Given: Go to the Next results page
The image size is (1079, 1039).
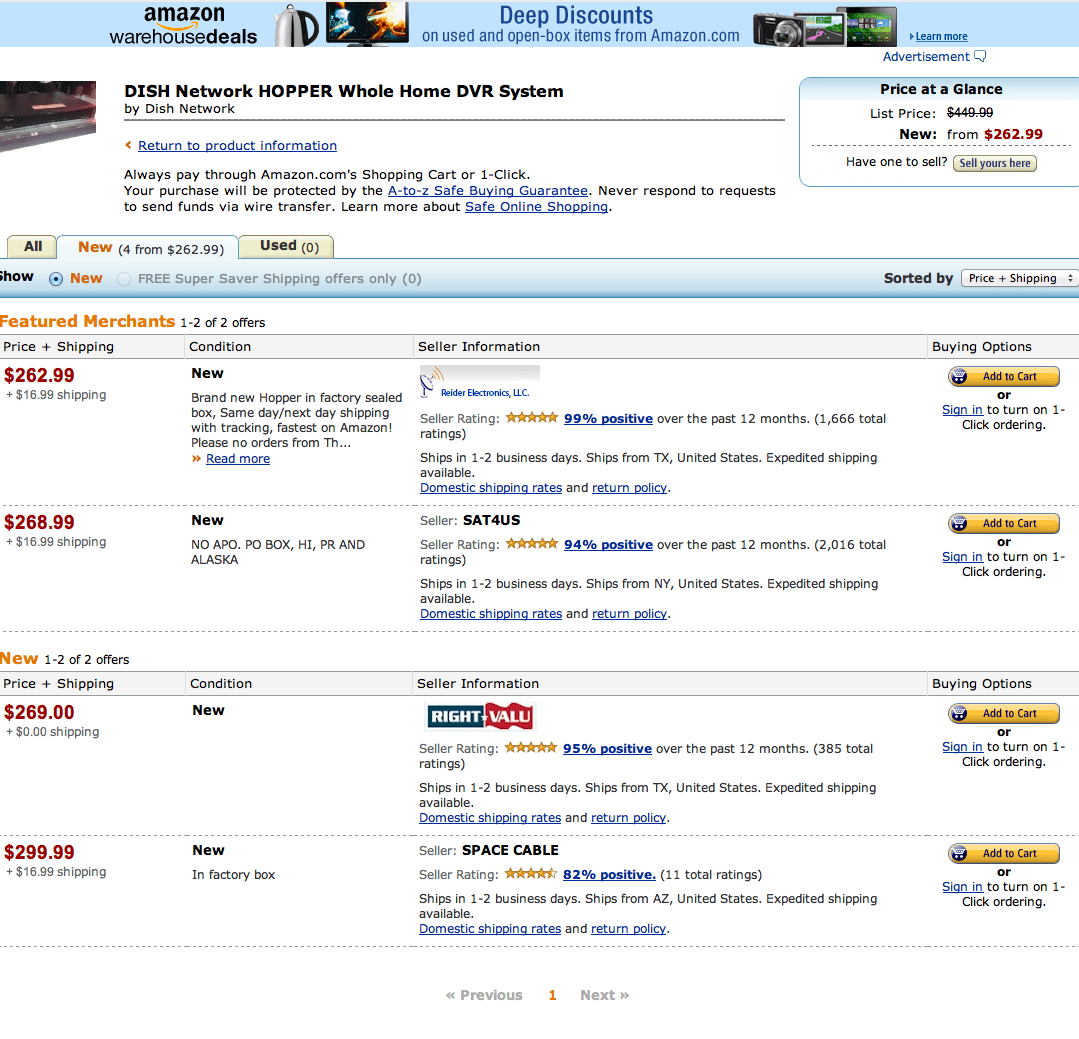Looking at the screenshot, I should (x=604, y=995).
